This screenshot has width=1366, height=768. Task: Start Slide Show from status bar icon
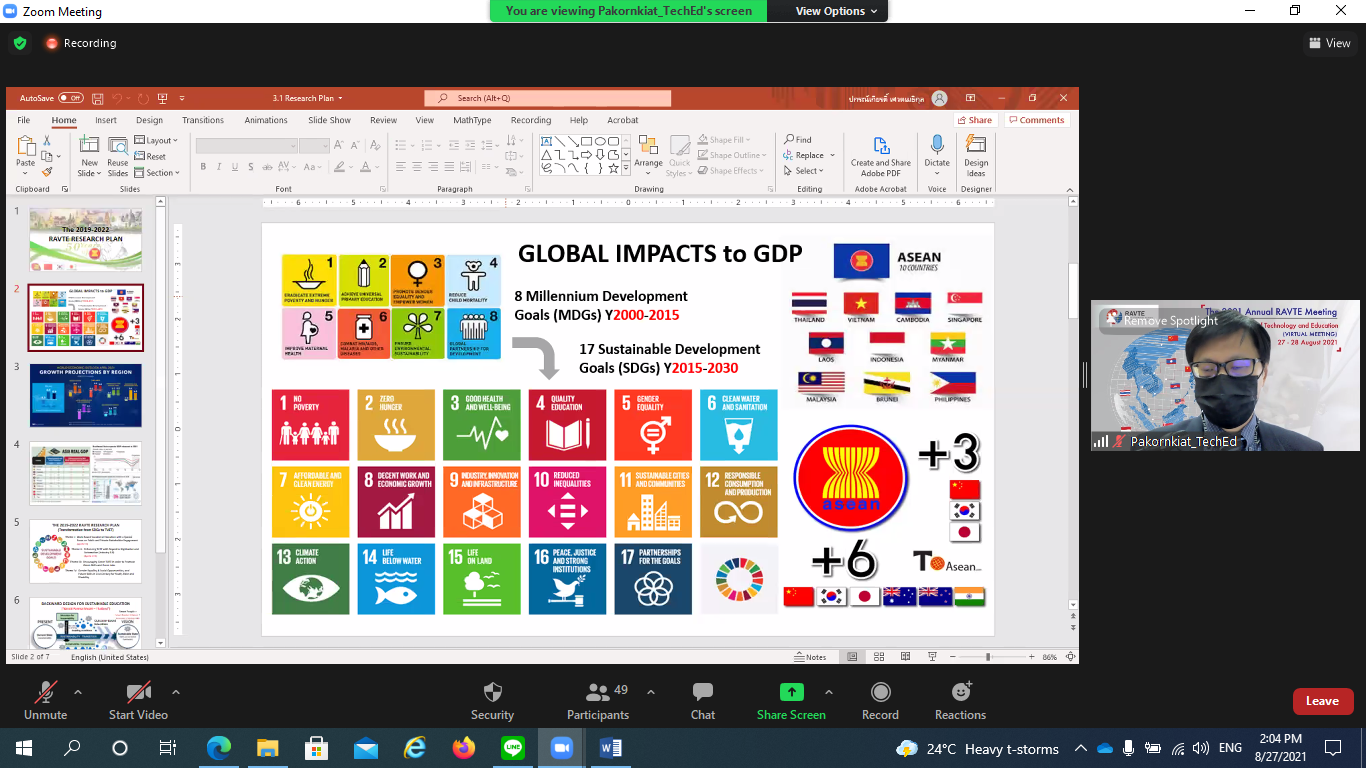[x=930, y=657]
